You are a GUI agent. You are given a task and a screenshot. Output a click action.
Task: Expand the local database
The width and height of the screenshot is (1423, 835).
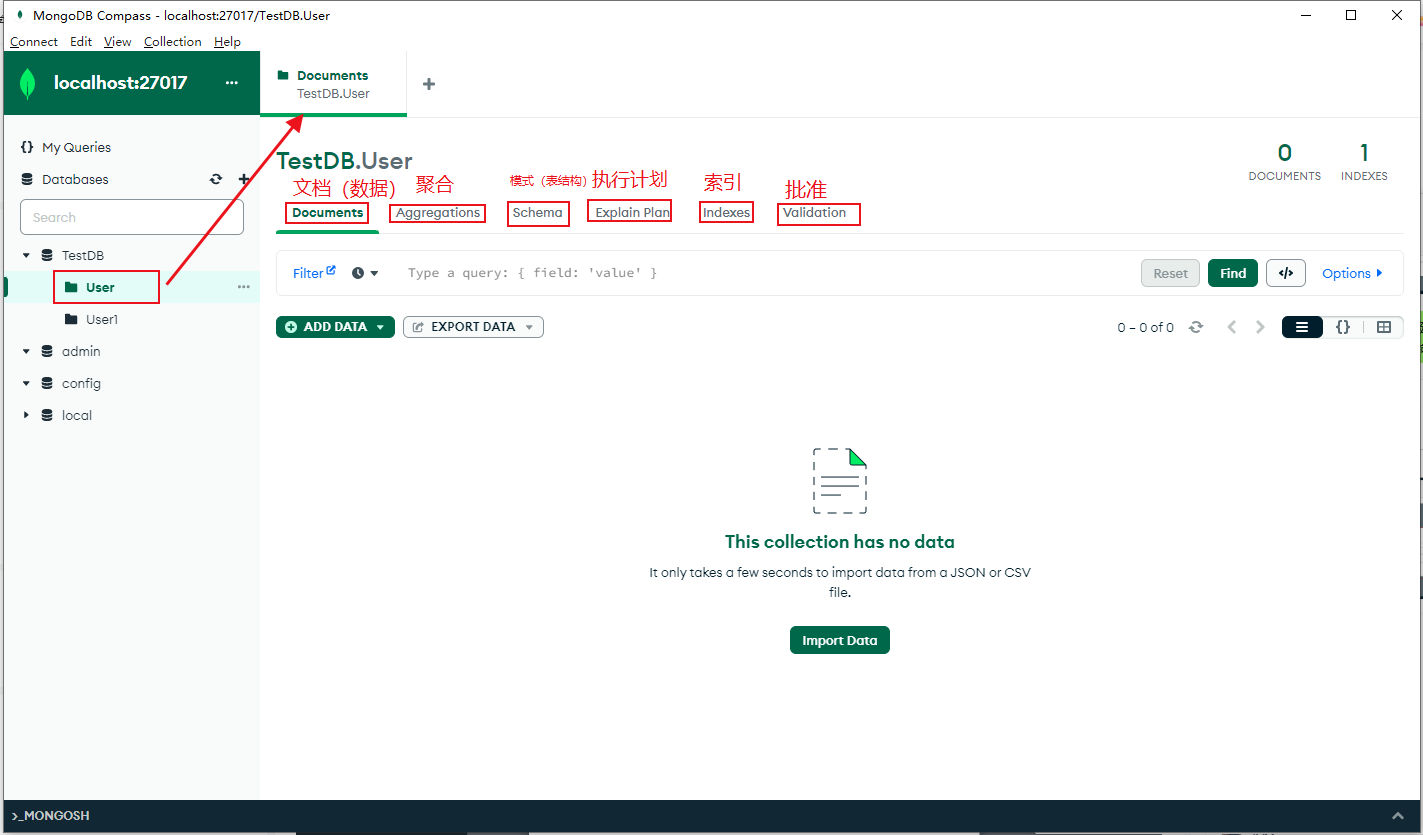26,416
